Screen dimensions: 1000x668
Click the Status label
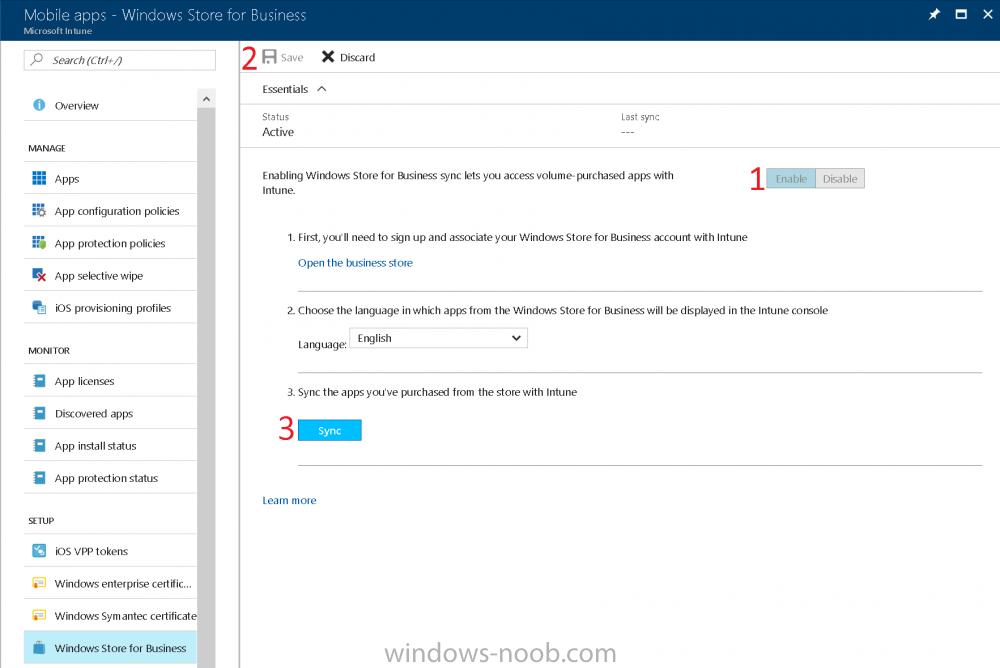point(276,117)
